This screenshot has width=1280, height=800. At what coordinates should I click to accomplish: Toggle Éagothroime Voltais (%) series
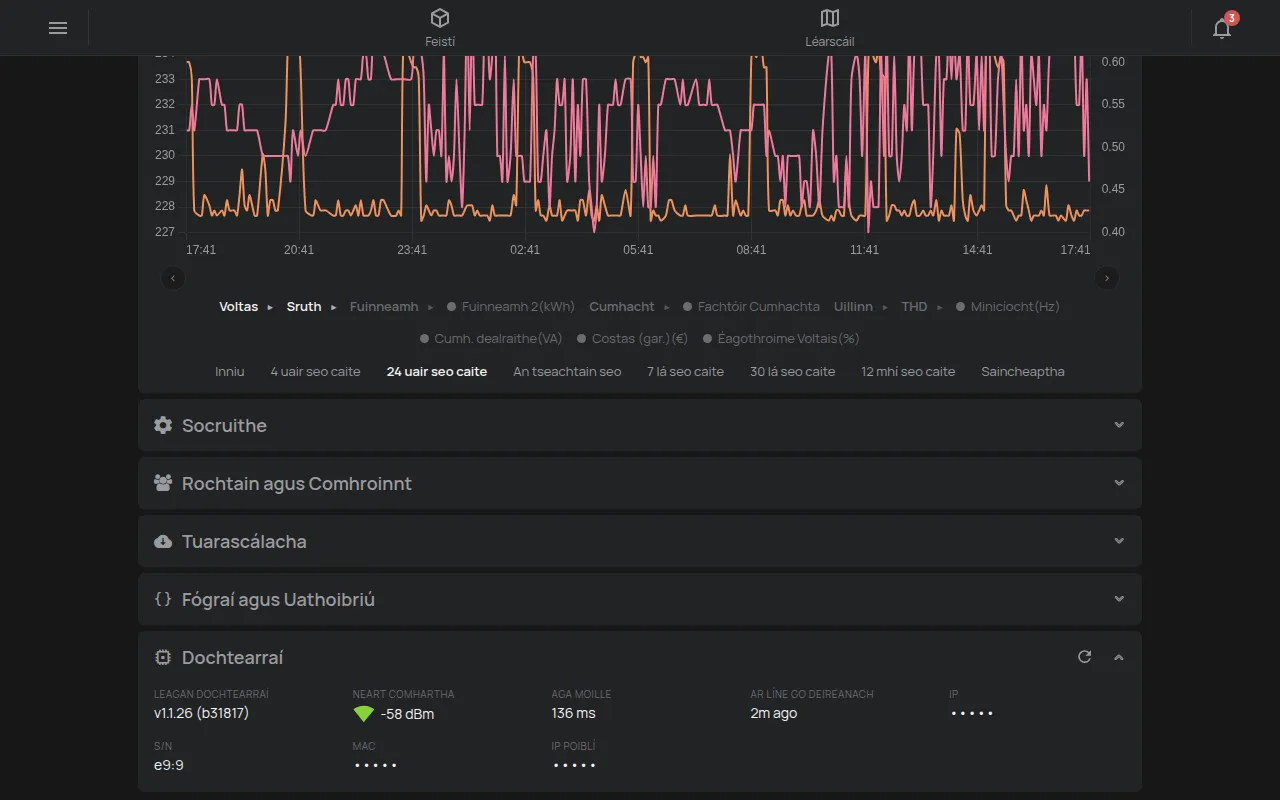click(781, 339)
